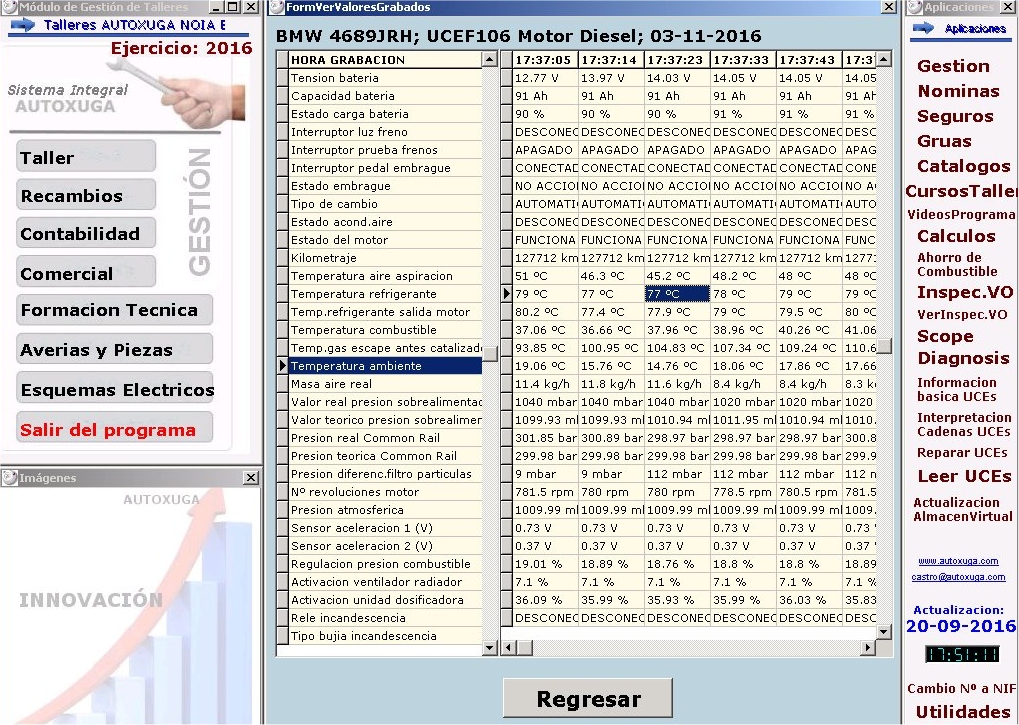Click values grid vertical scroll down arrow

tap(883, 631)
